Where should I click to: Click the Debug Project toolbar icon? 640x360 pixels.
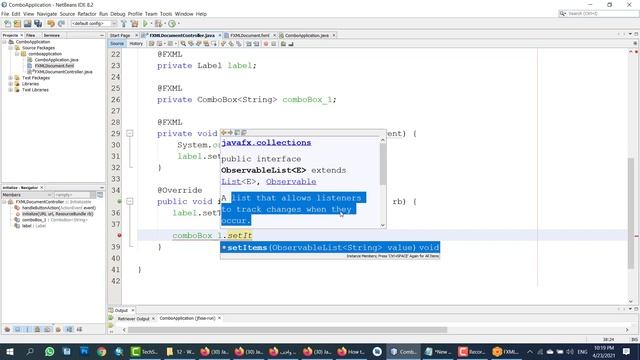tap(158, 24)
